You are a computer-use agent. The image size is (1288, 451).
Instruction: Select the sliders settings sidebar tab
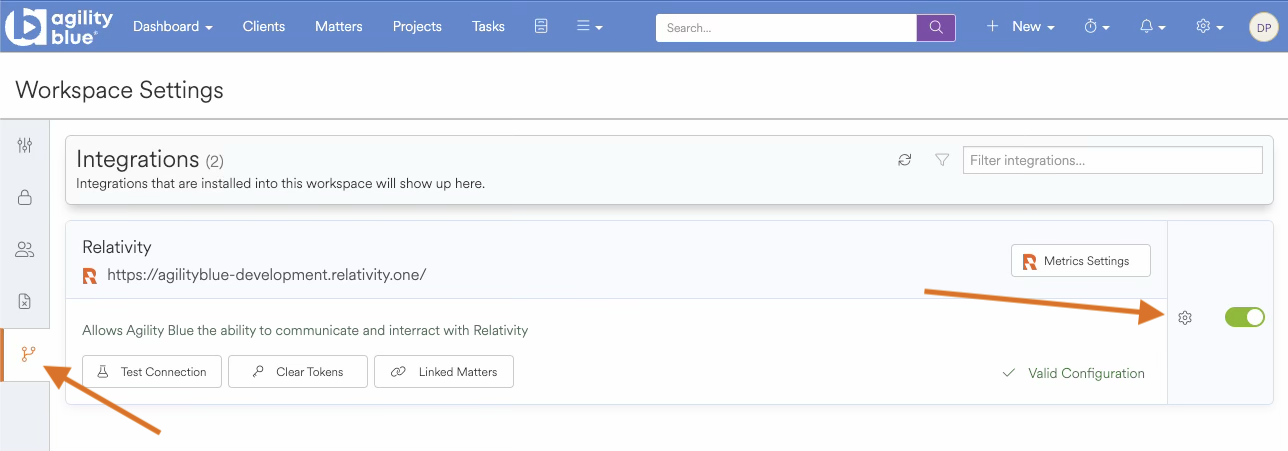[25, 146]
